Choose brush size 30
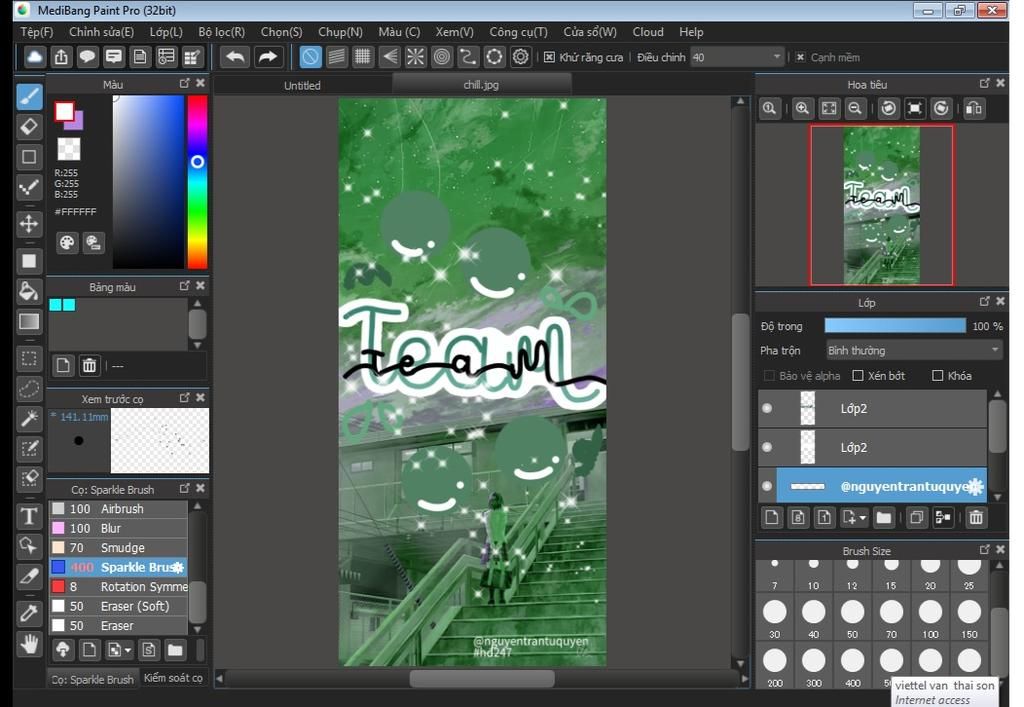This screenshot has width=1024, height=707. (775, 618)
